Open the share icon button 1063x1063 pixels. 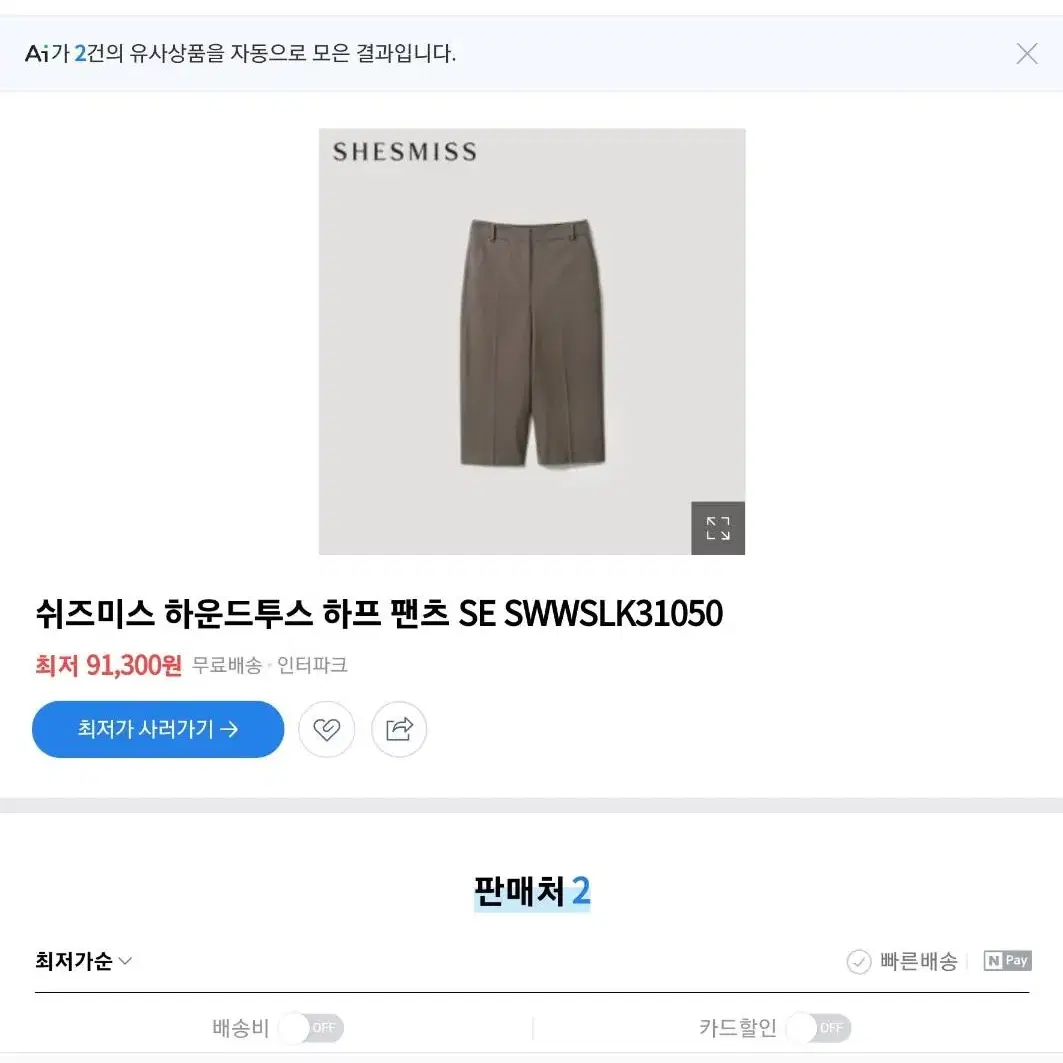click(x=399, y=729)
